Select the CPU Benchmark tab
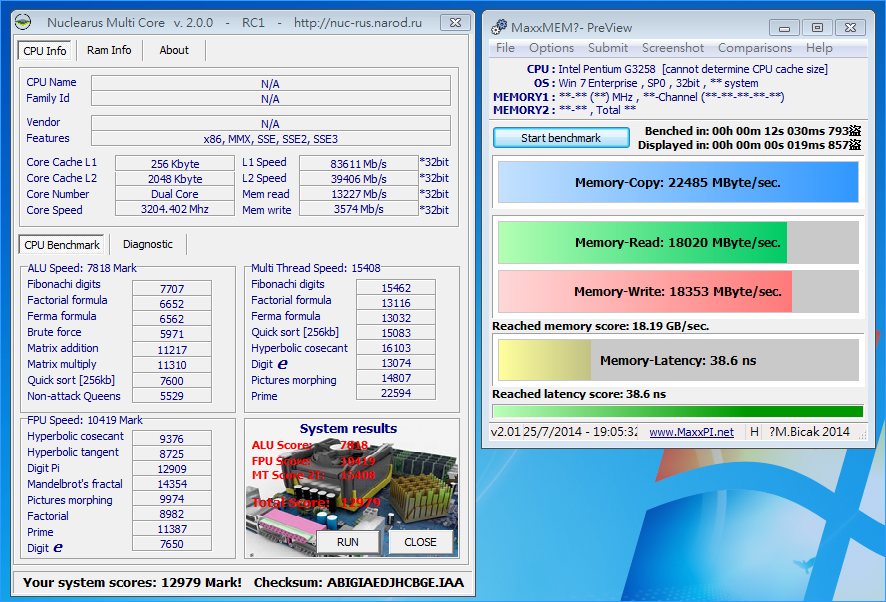This screenshot has height=602, width=886. (x=62, y=244)
